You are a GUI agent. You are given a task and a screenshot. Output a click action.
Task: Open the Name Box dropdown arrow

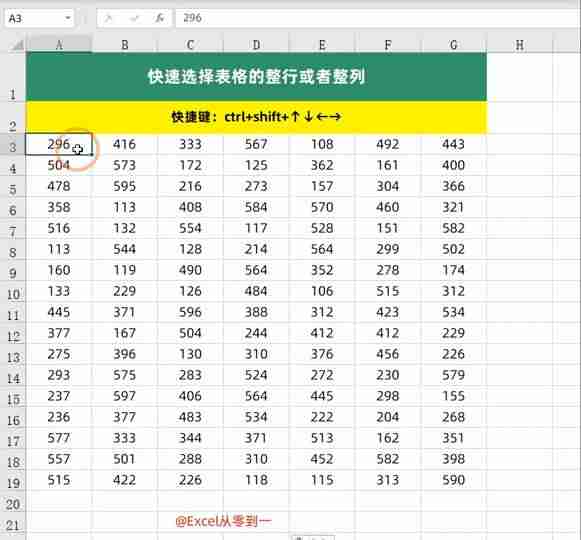click(67, 18)
